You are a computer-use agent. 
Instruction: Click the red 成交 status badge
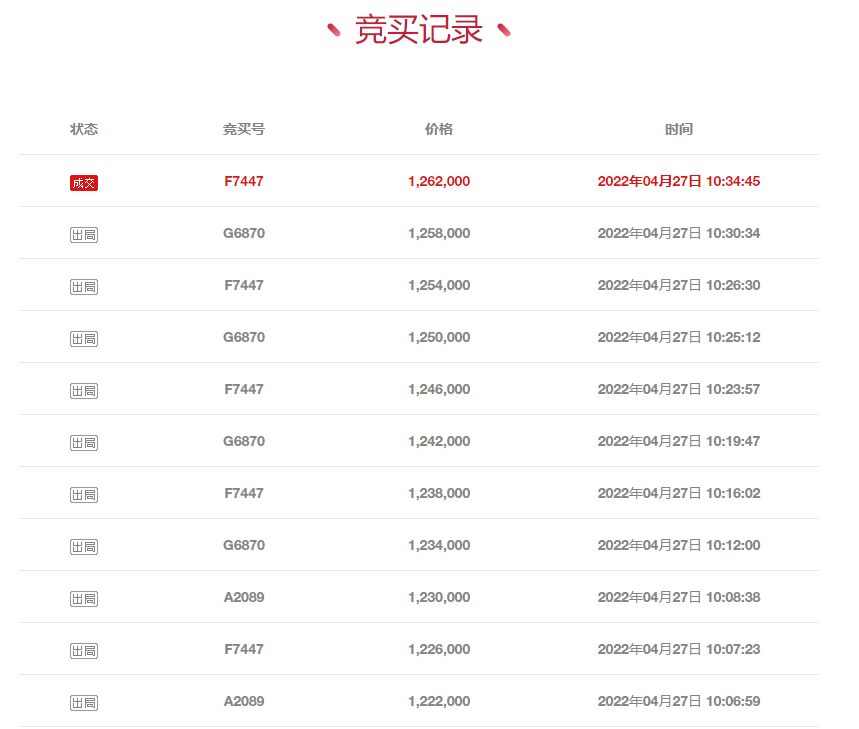tap(84, 183)
